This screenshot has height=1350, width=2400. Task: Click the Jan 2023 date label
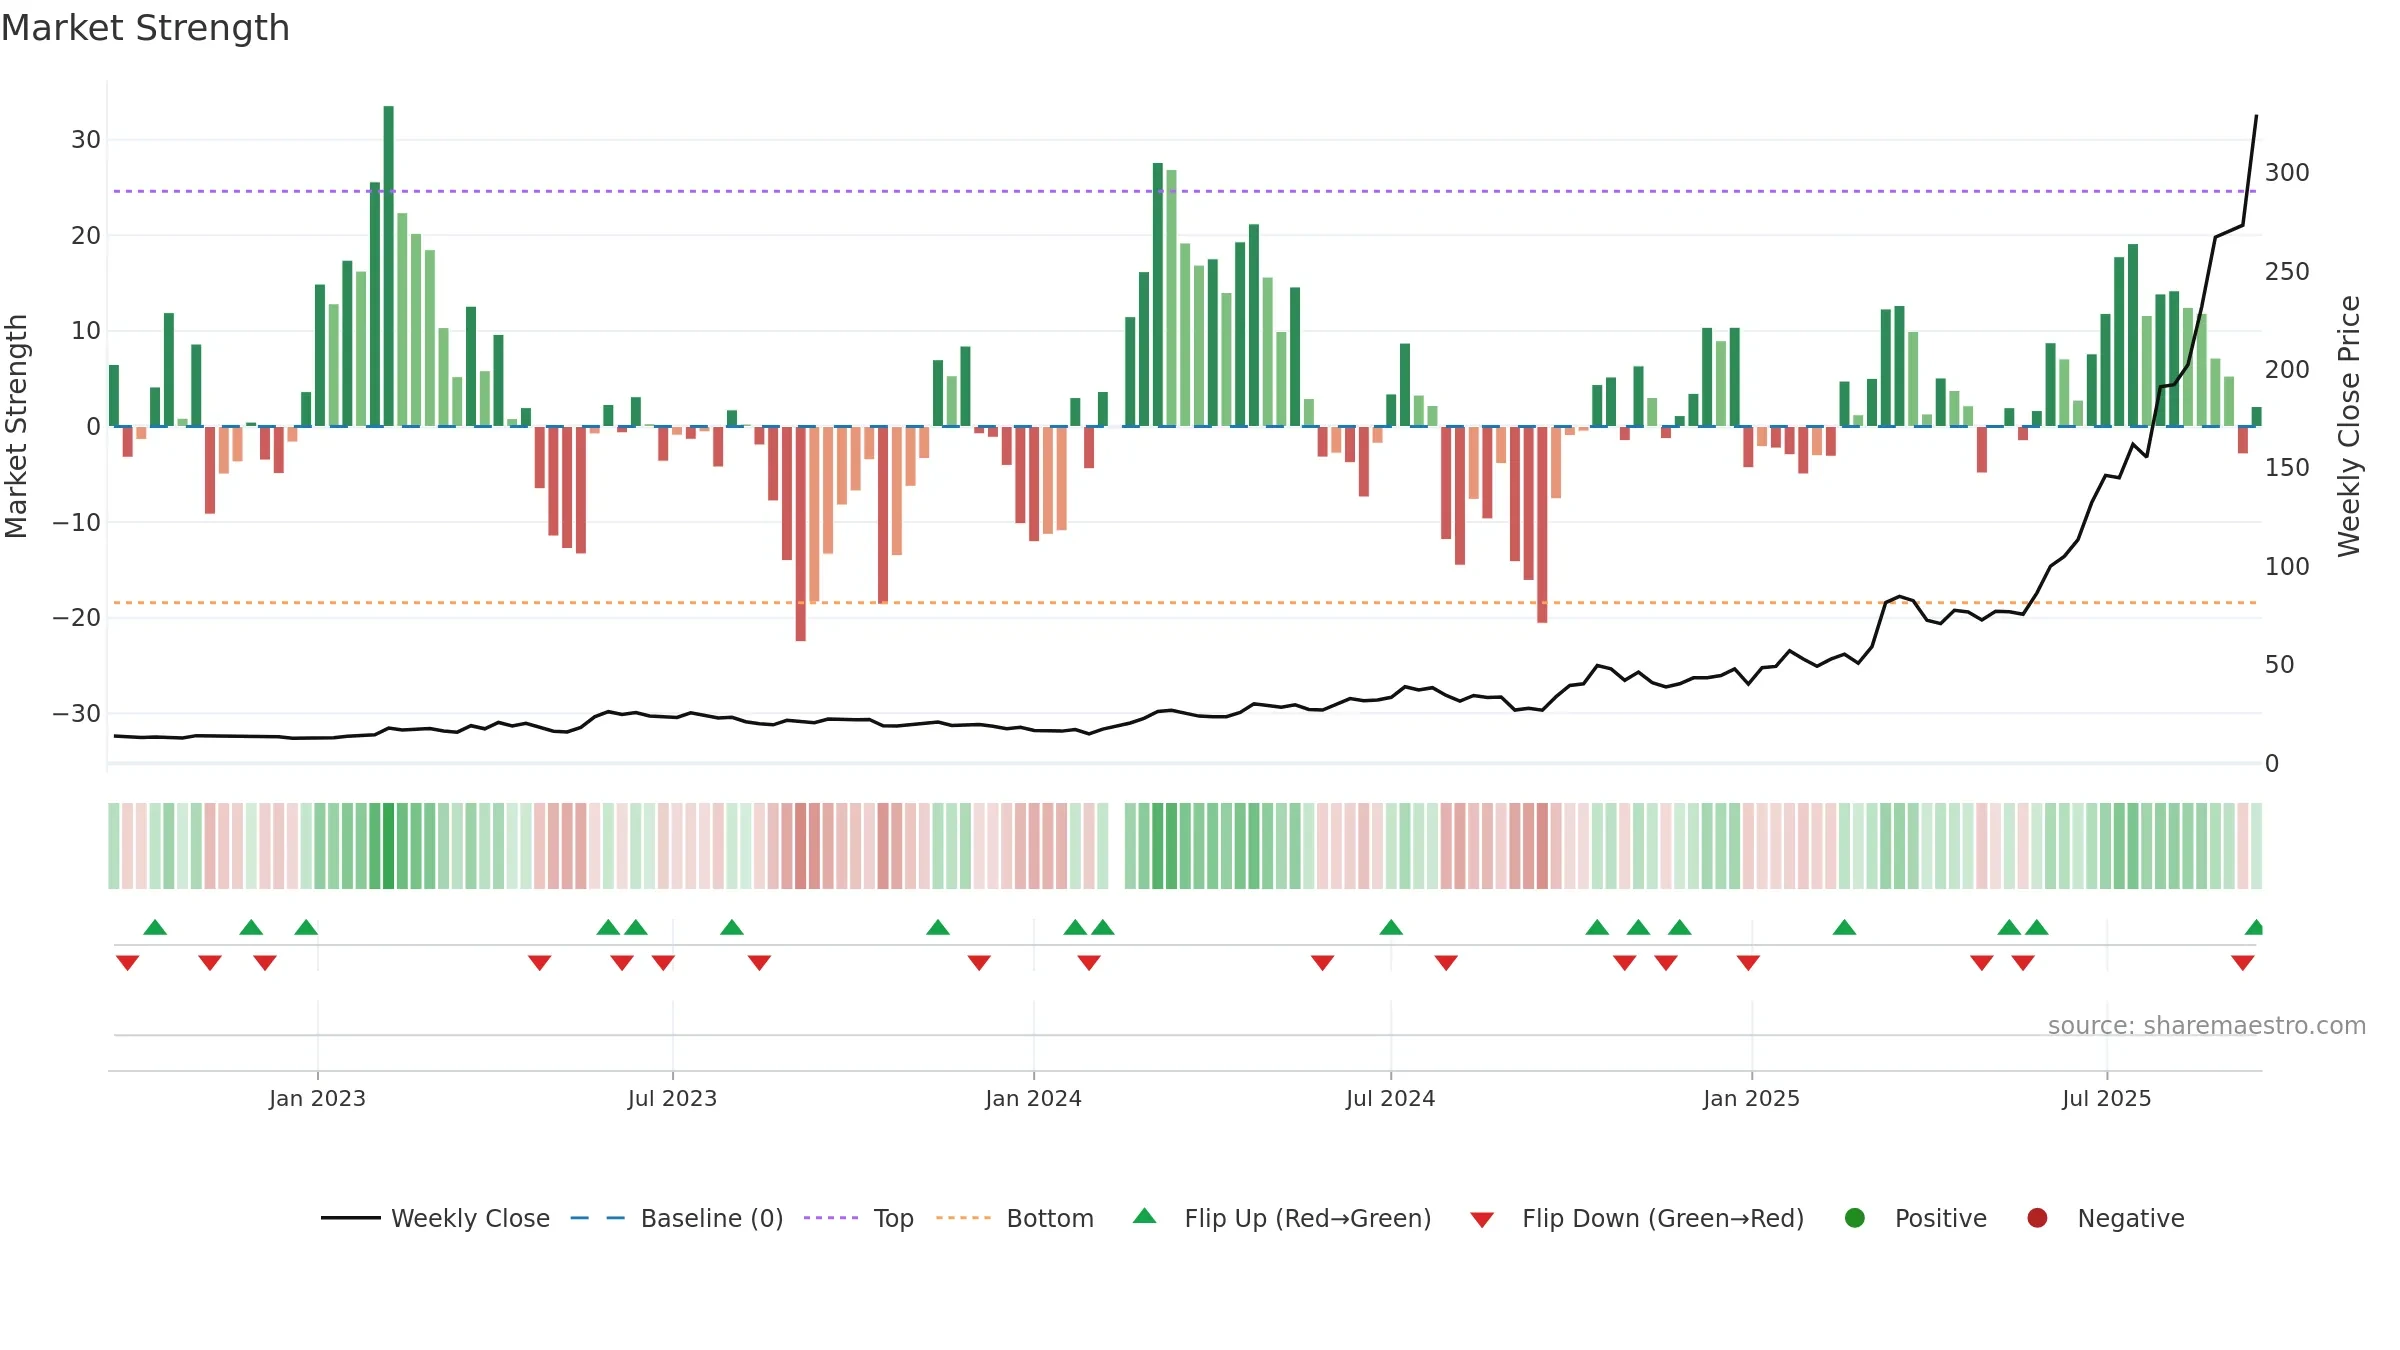pos(317,1098)
